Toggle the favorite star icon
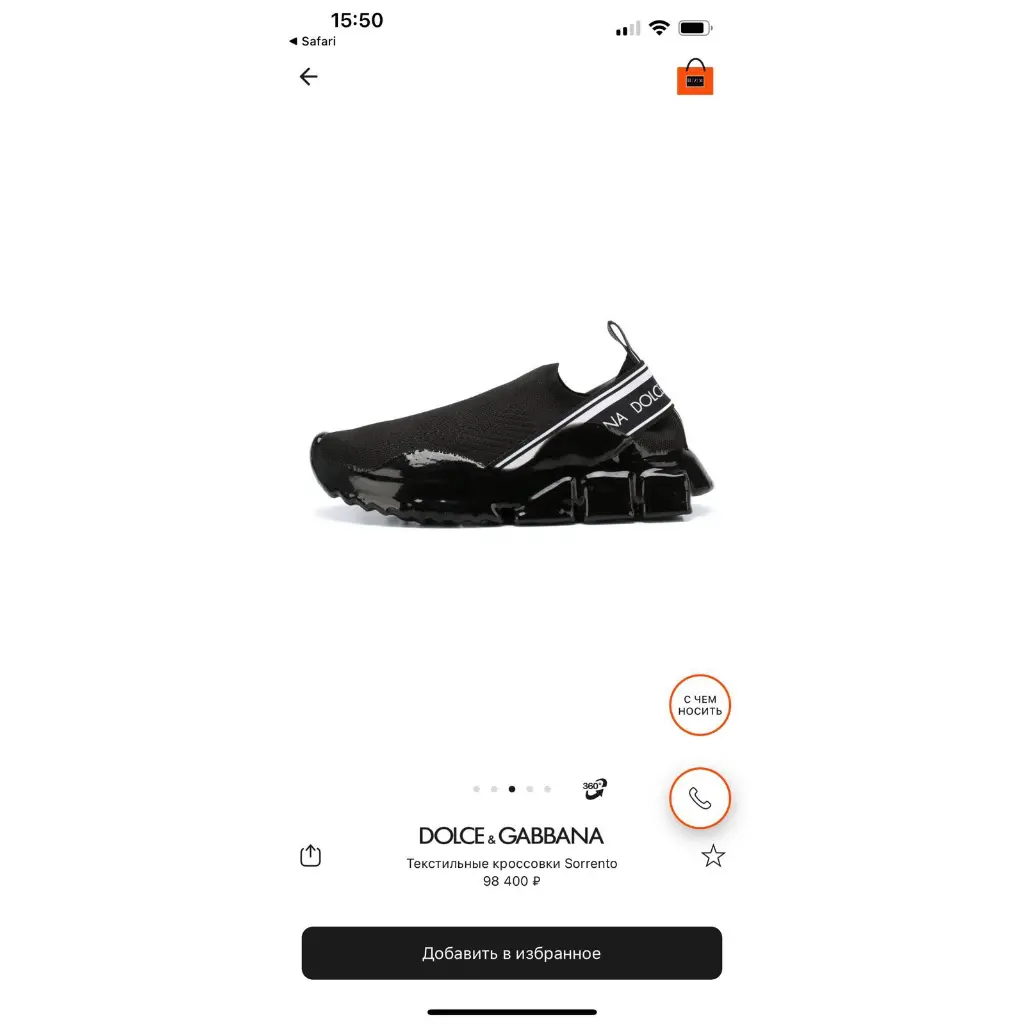Viewport: 1024px width, 1024px height. coord(713,856)
